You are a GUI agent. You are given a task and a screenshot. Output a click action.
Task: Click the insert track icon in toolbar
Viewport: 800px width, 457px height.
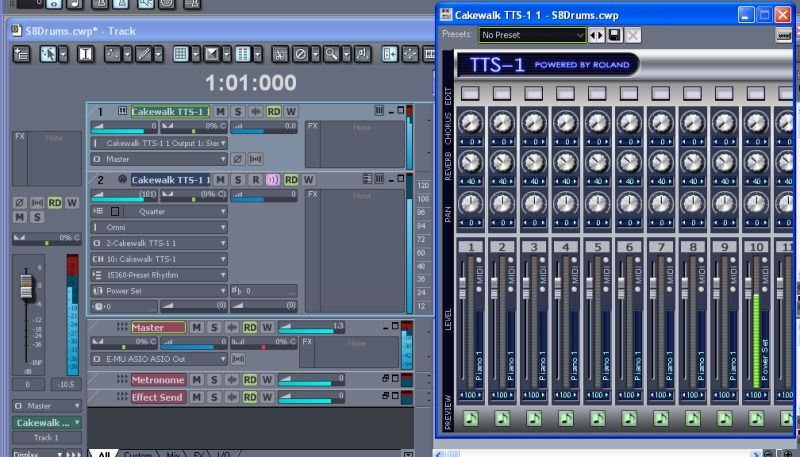coord(21,53)
